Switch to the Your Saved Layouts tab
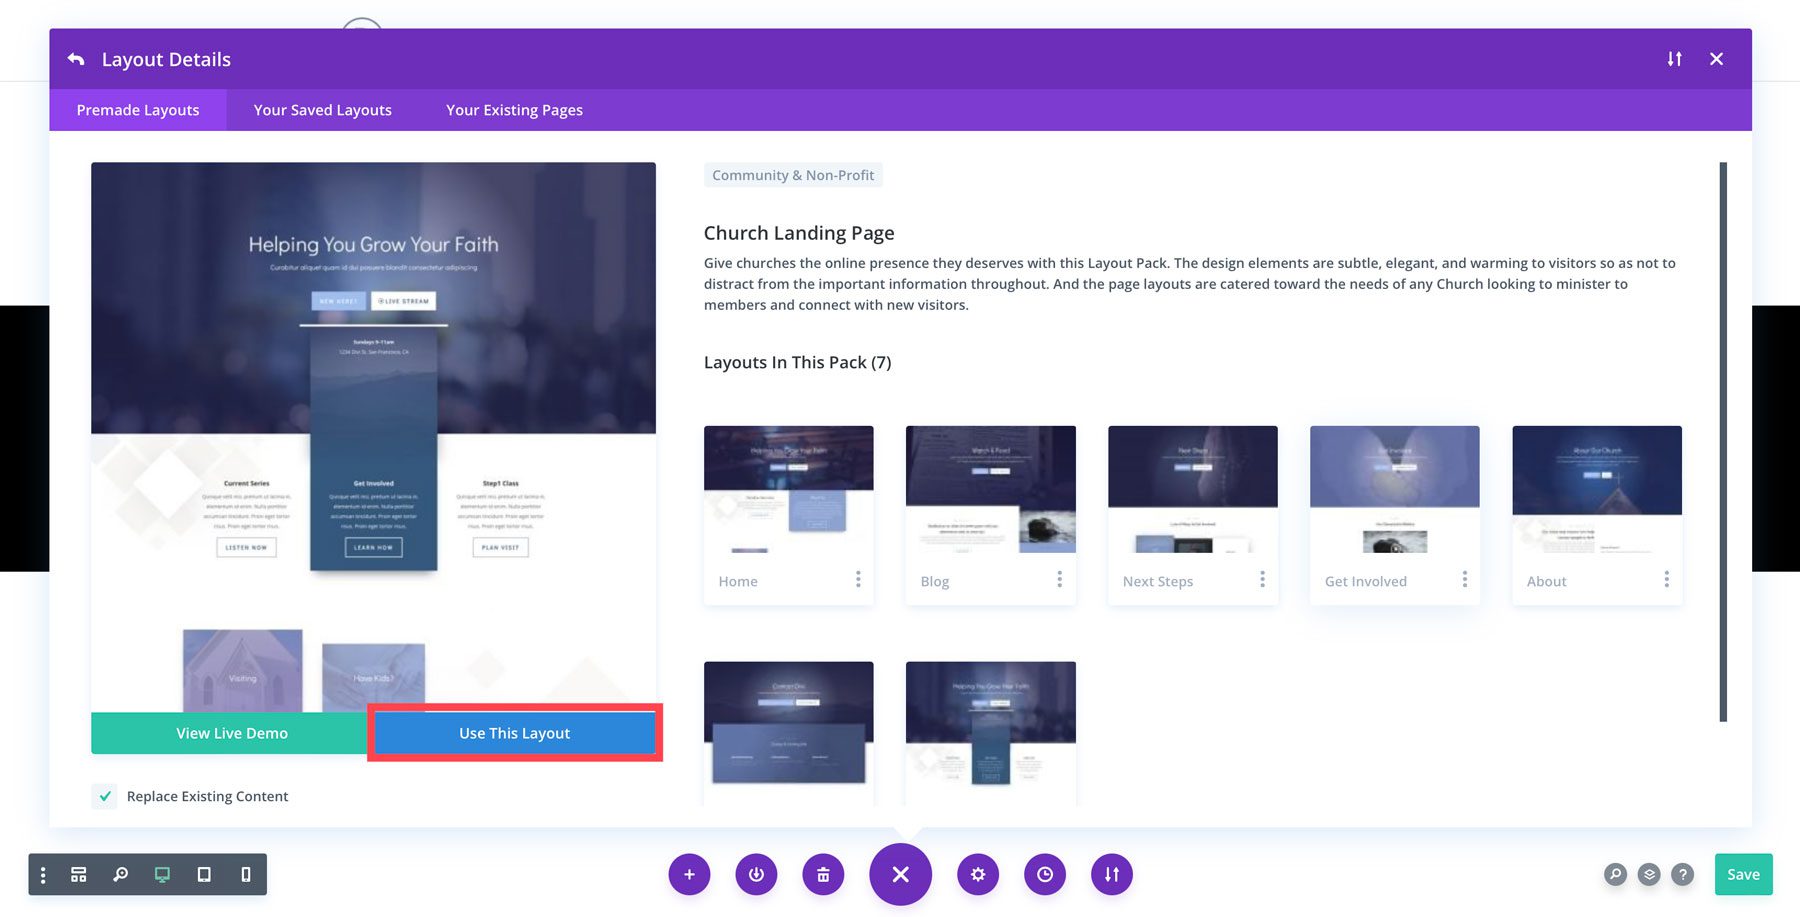The image size is (1800, 917). point(322,110)
